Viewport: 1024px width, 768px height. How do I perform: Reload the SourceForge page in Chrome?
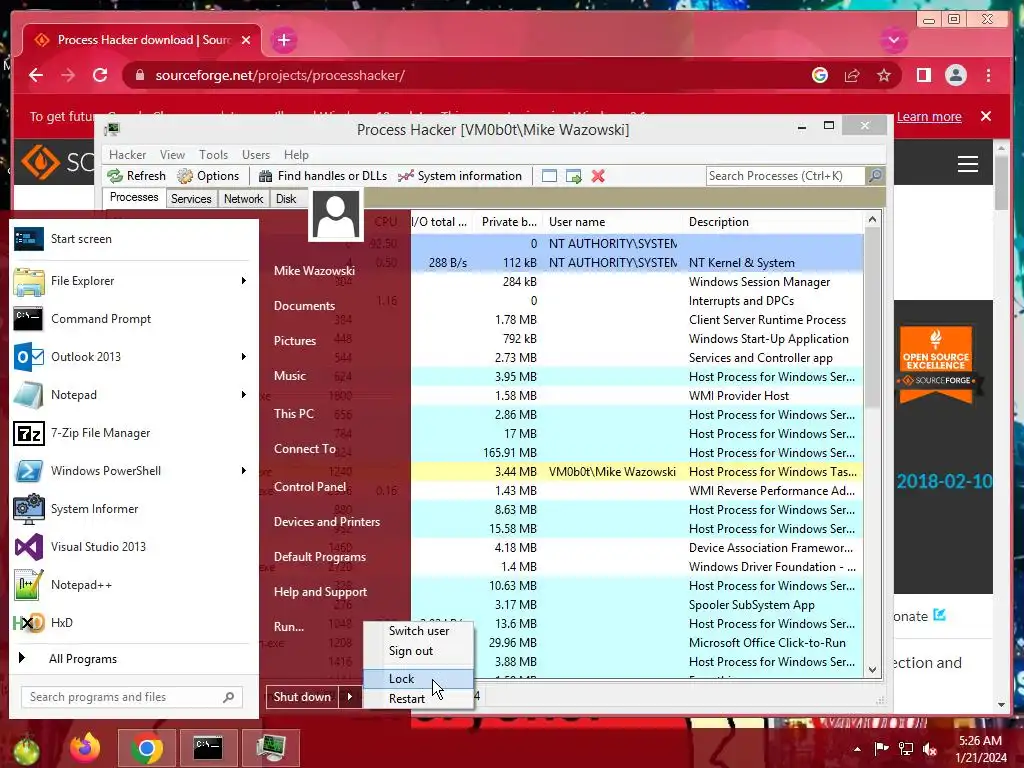pos(100,75)
